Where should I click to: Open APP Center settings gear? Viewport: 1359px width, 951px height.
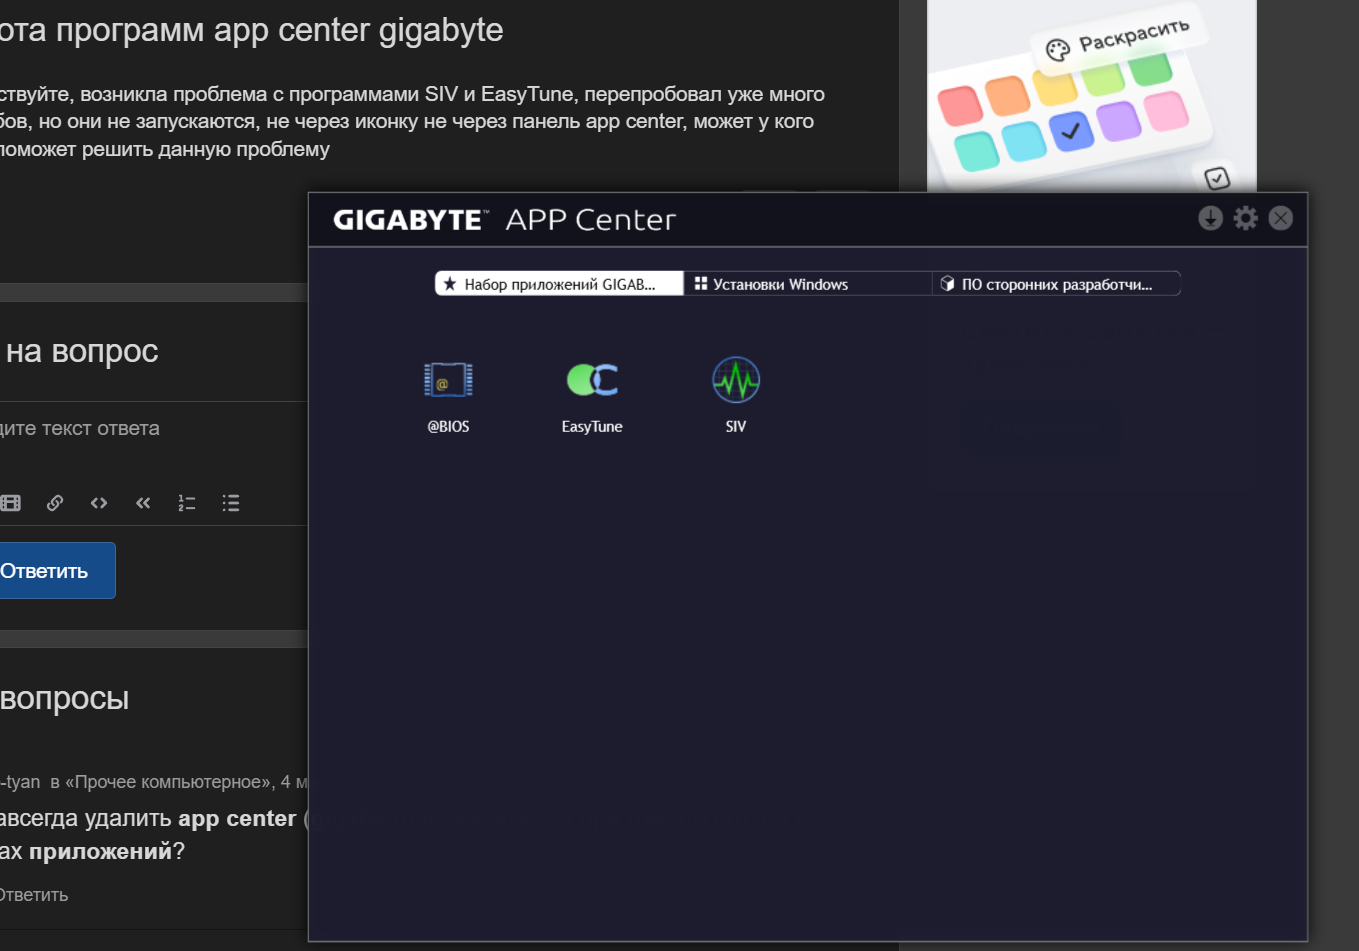1245,218
